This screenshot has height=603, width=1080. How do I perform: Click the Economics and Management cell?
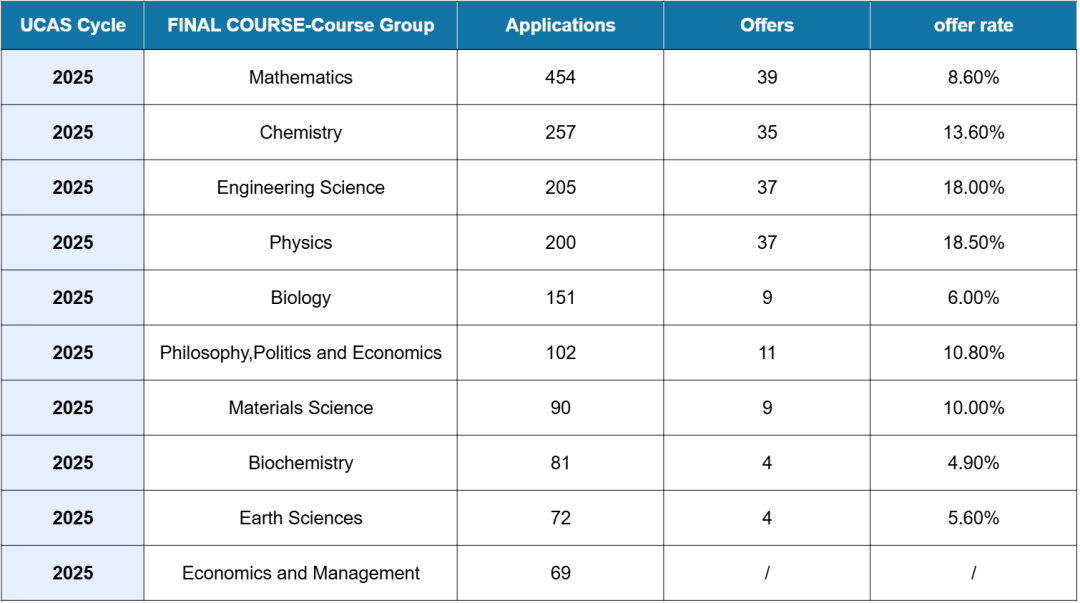pos(301,572)
